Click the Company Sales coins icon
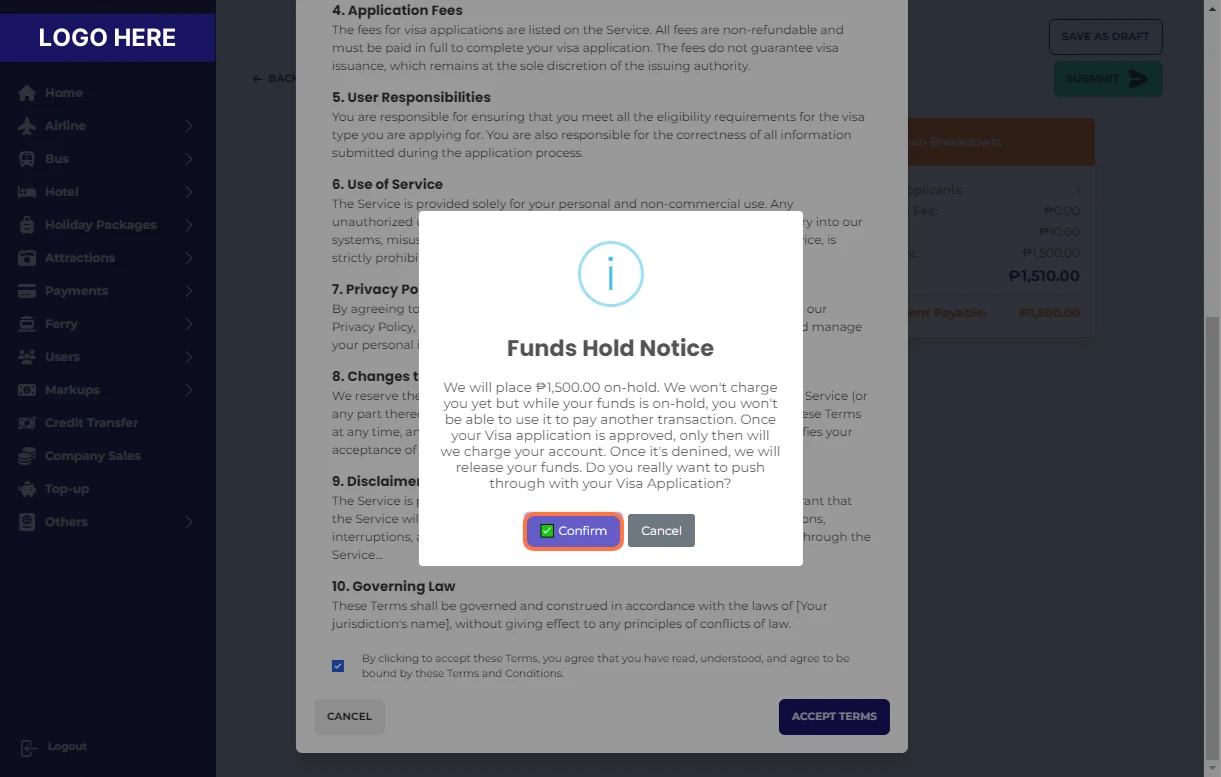Screen dimensions: 1221x777 point(27,456)
